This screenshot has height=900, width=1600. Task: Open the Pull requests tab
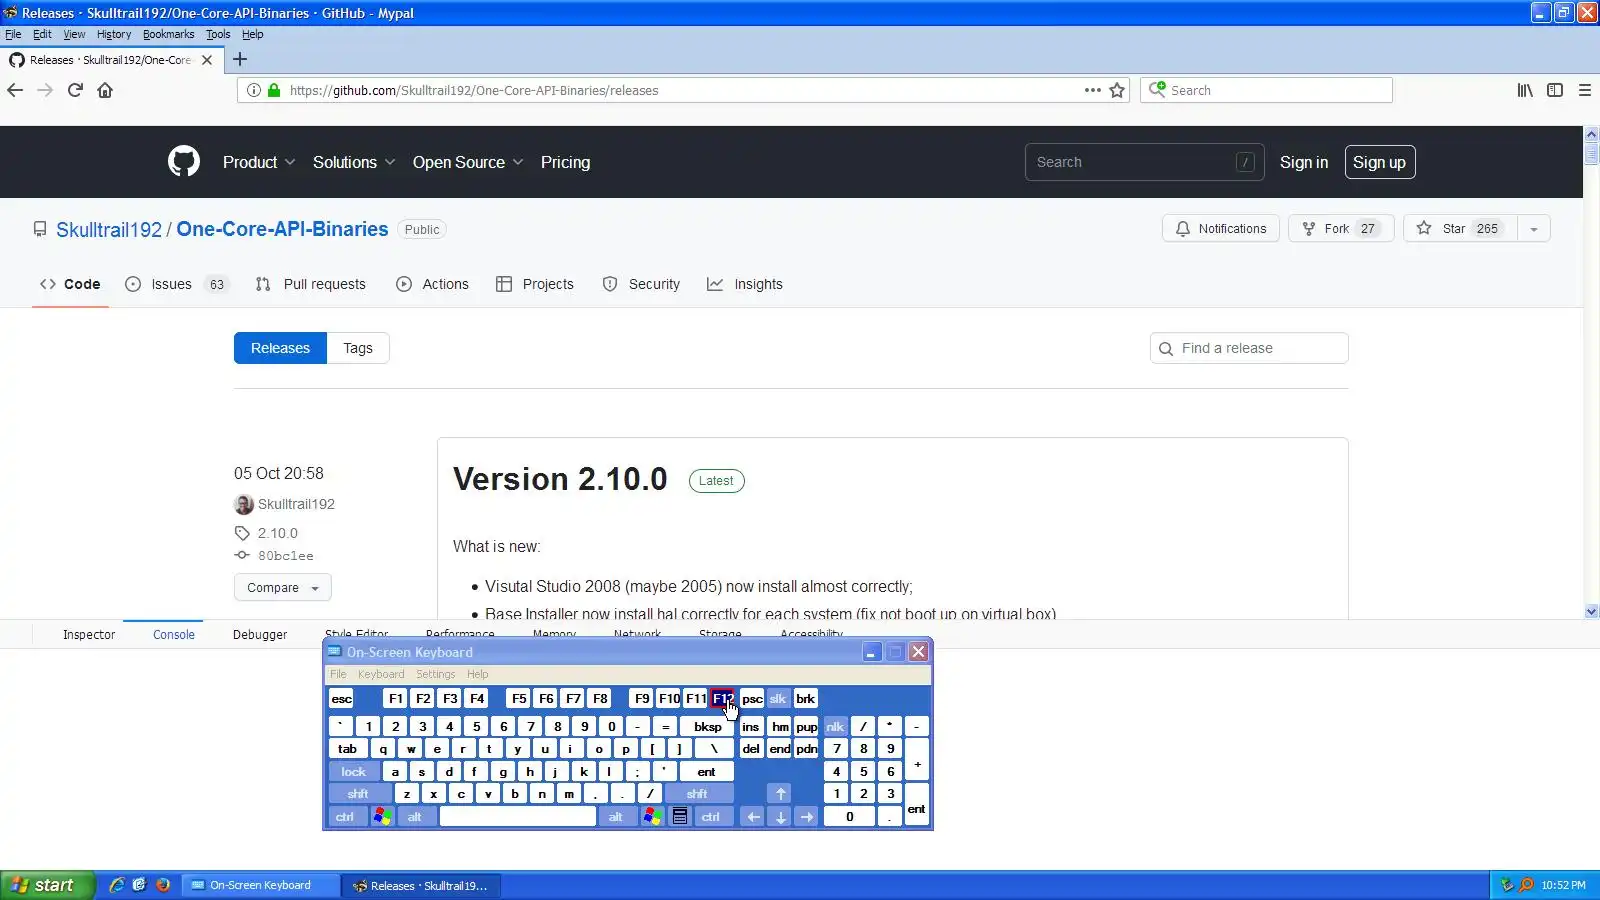coord(310,284)
